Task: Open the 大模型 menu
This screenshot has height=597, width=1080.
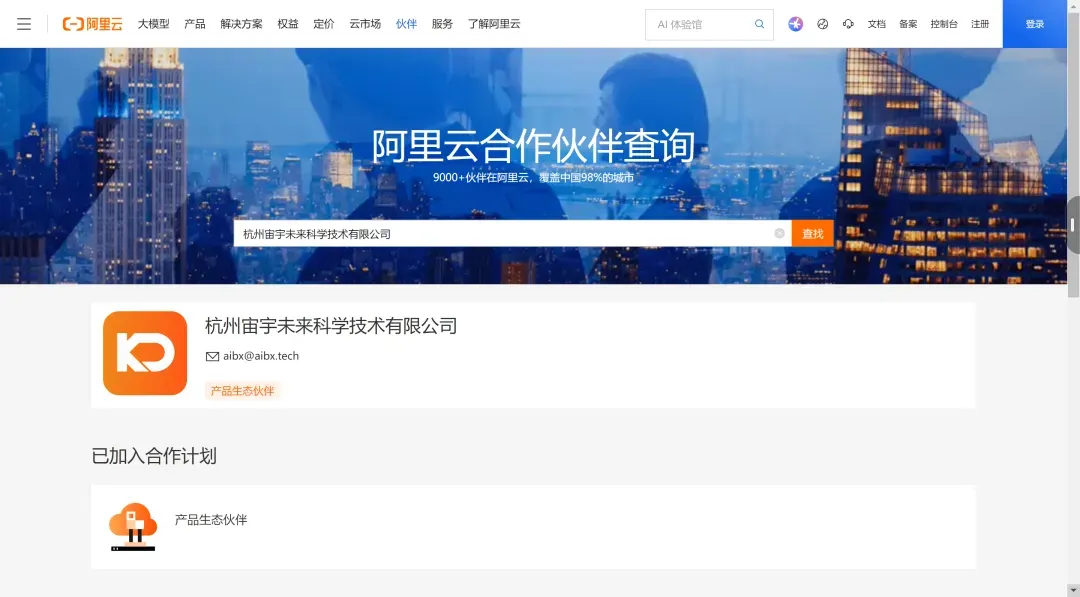Action: (154, 24)
